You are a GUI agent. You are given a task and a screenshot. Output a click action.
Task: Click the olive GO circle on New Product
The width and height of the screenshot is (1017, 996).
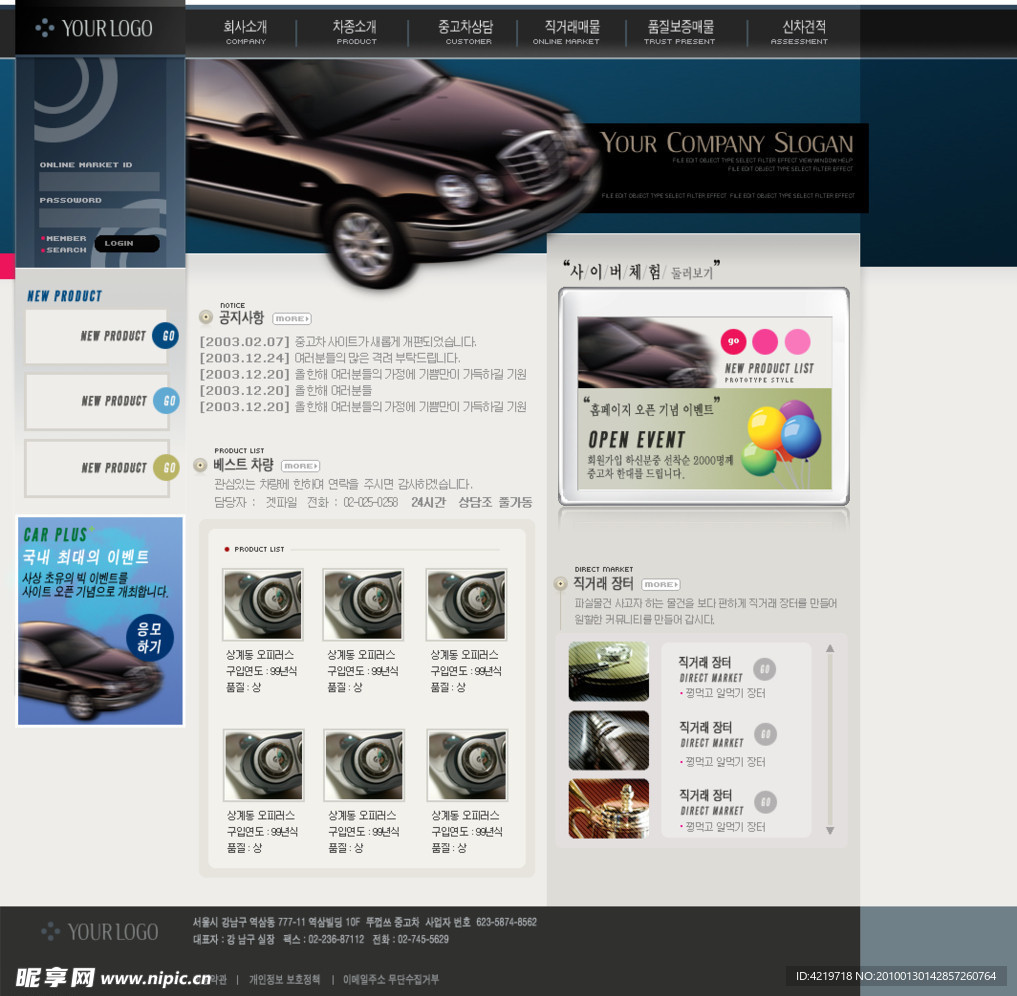(167, 467)
